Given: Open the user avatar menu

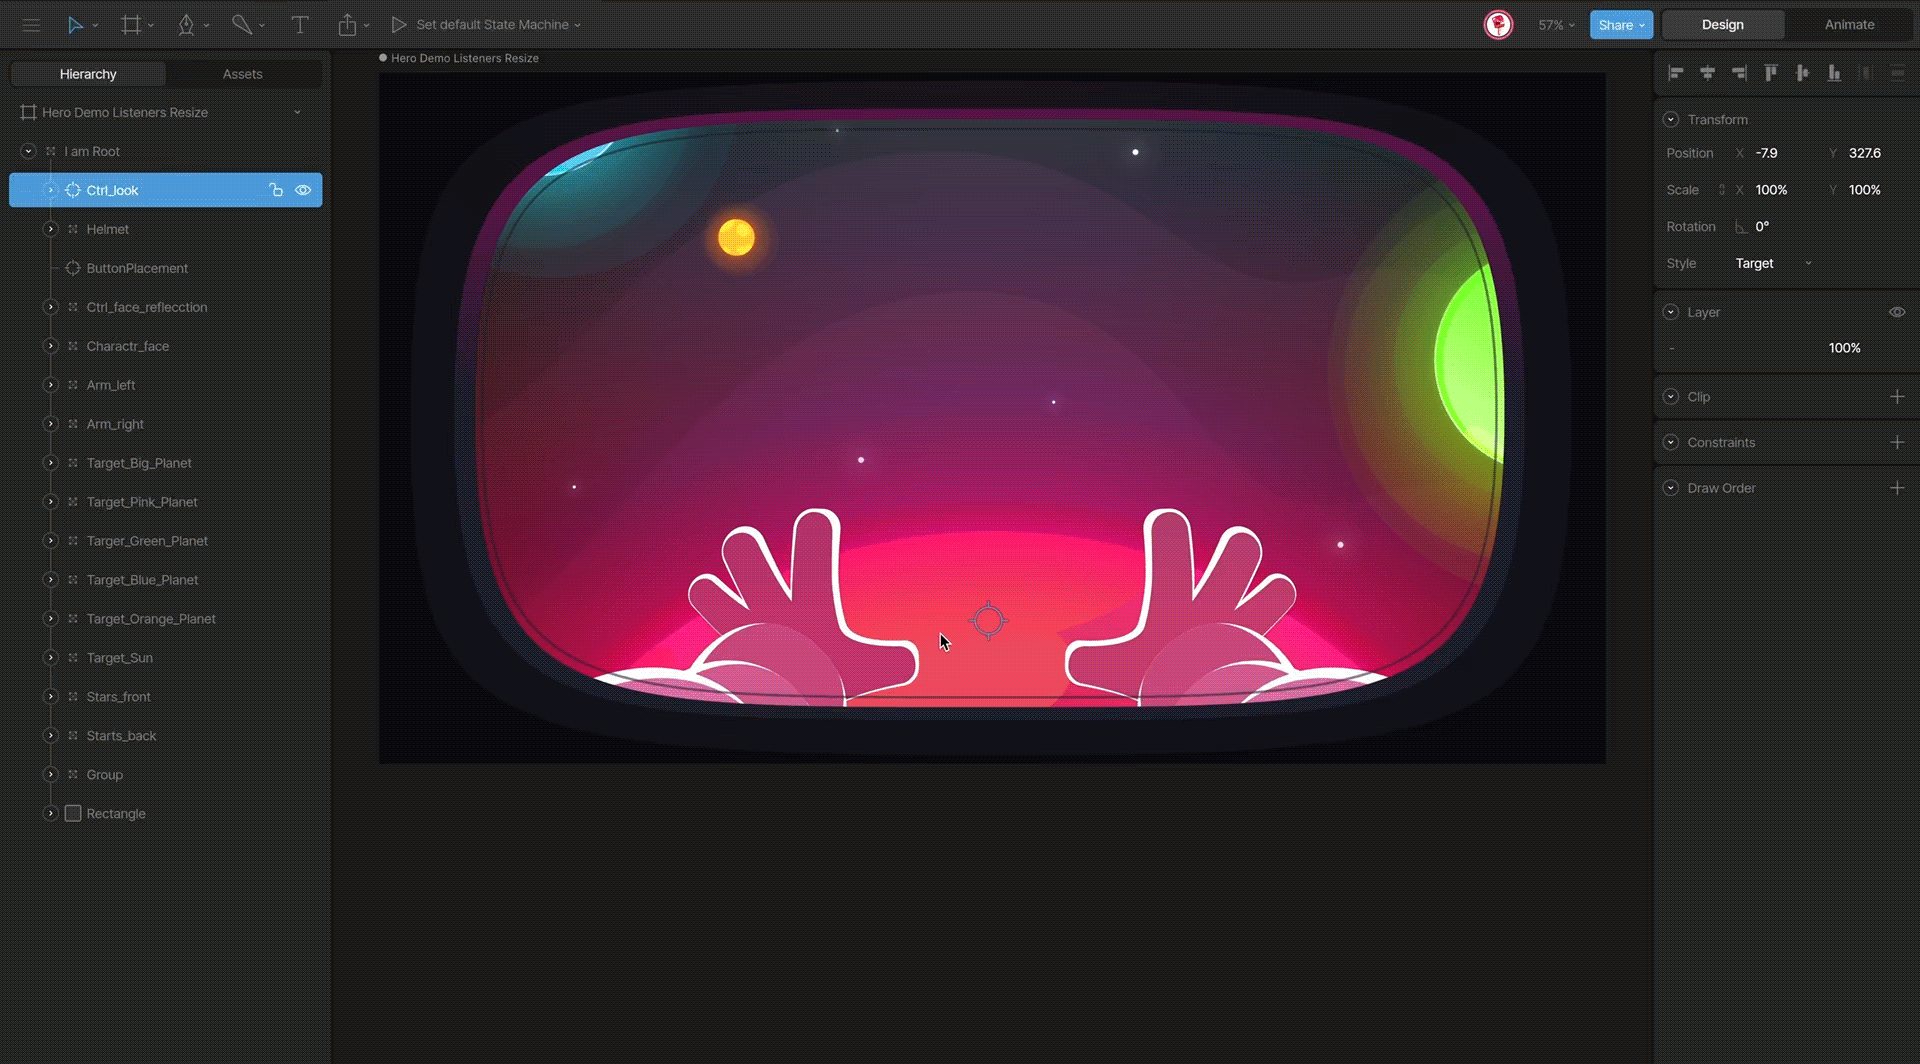Looking at the screenshot, I should (x=1498, y=25).
